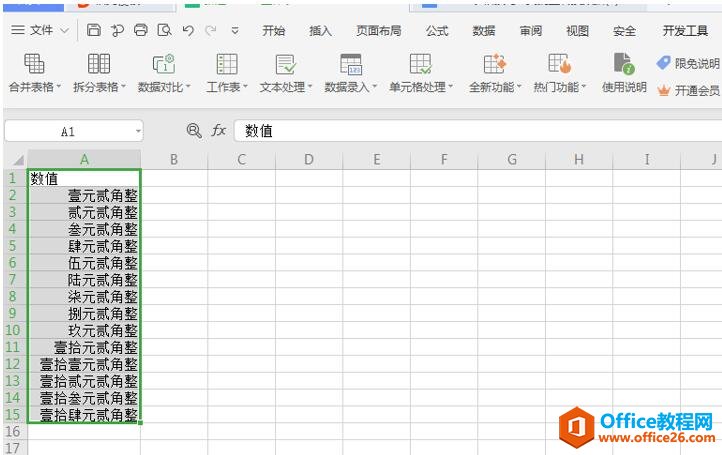Click the 拆分表格 icon

pos(99,64)
